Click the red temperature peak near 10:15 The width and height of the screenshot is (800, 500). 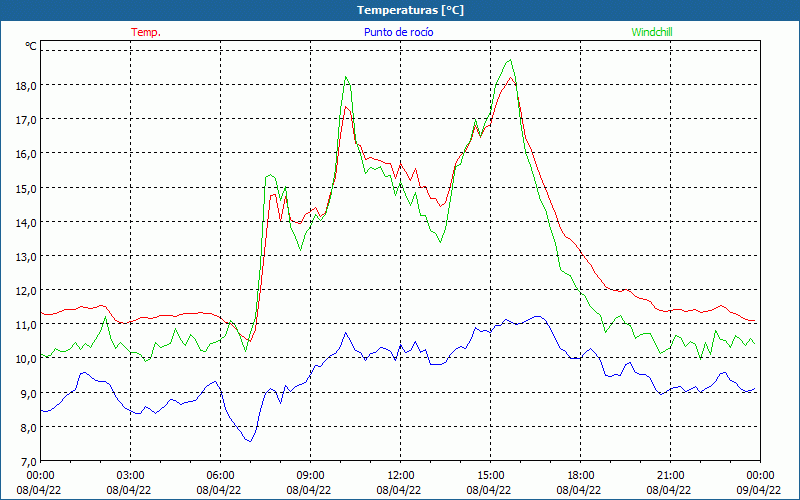346,107
